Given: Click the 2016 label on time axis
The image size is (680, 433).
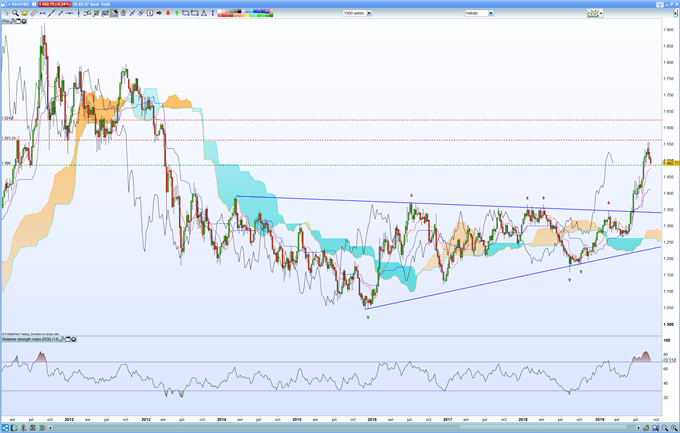Looking at the screenshot, I should (372, 420).
